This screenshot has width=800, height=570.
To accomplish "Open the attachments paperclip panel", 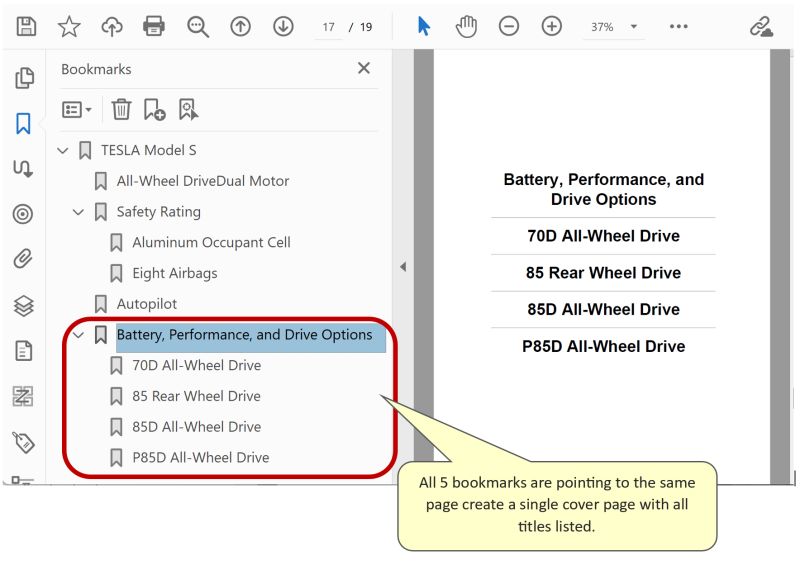I will coord(23,259).
